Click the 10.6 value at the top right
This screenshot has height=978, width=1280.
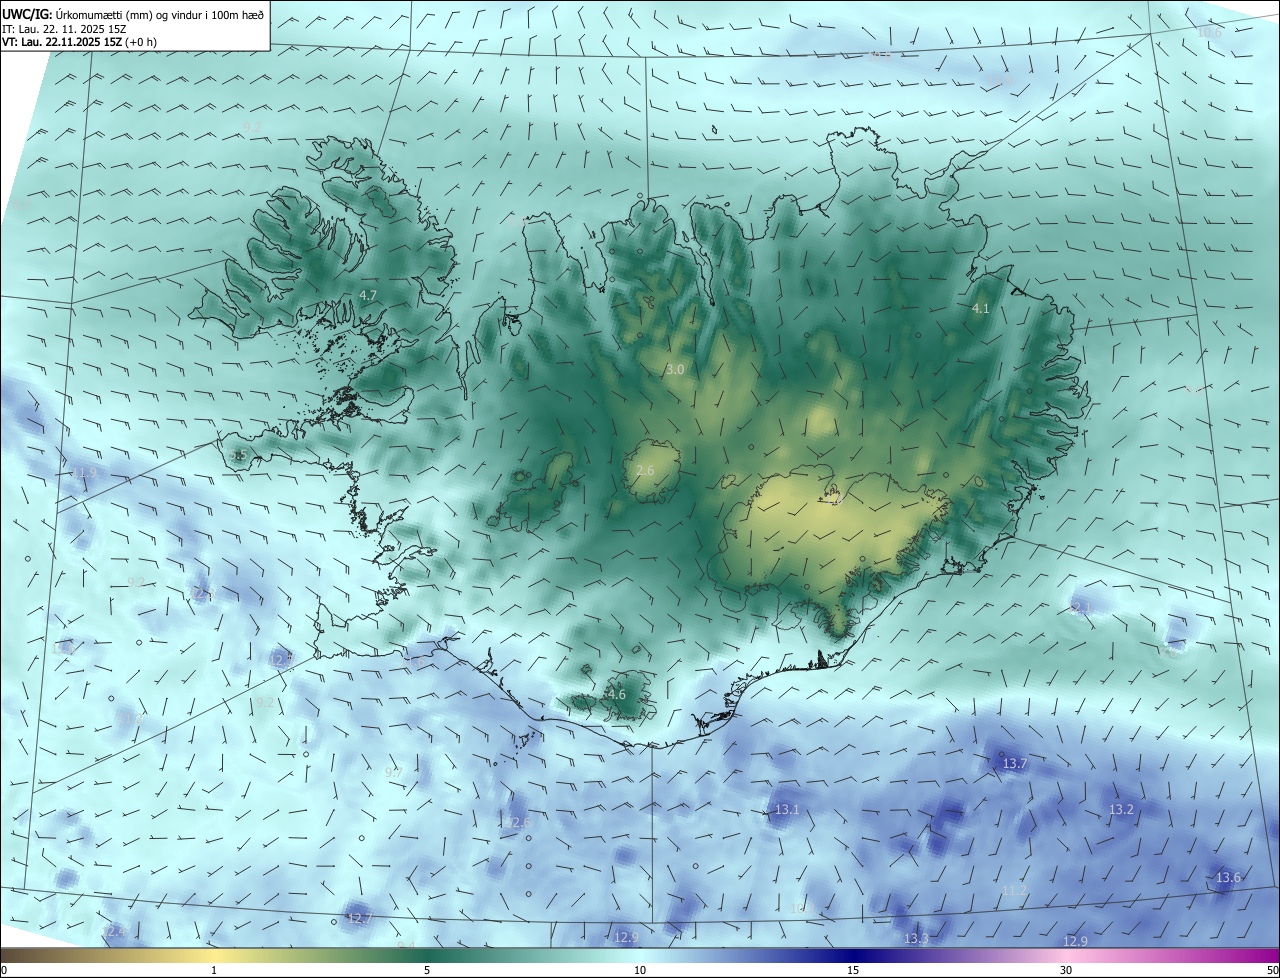click(x=1209, y=33)
